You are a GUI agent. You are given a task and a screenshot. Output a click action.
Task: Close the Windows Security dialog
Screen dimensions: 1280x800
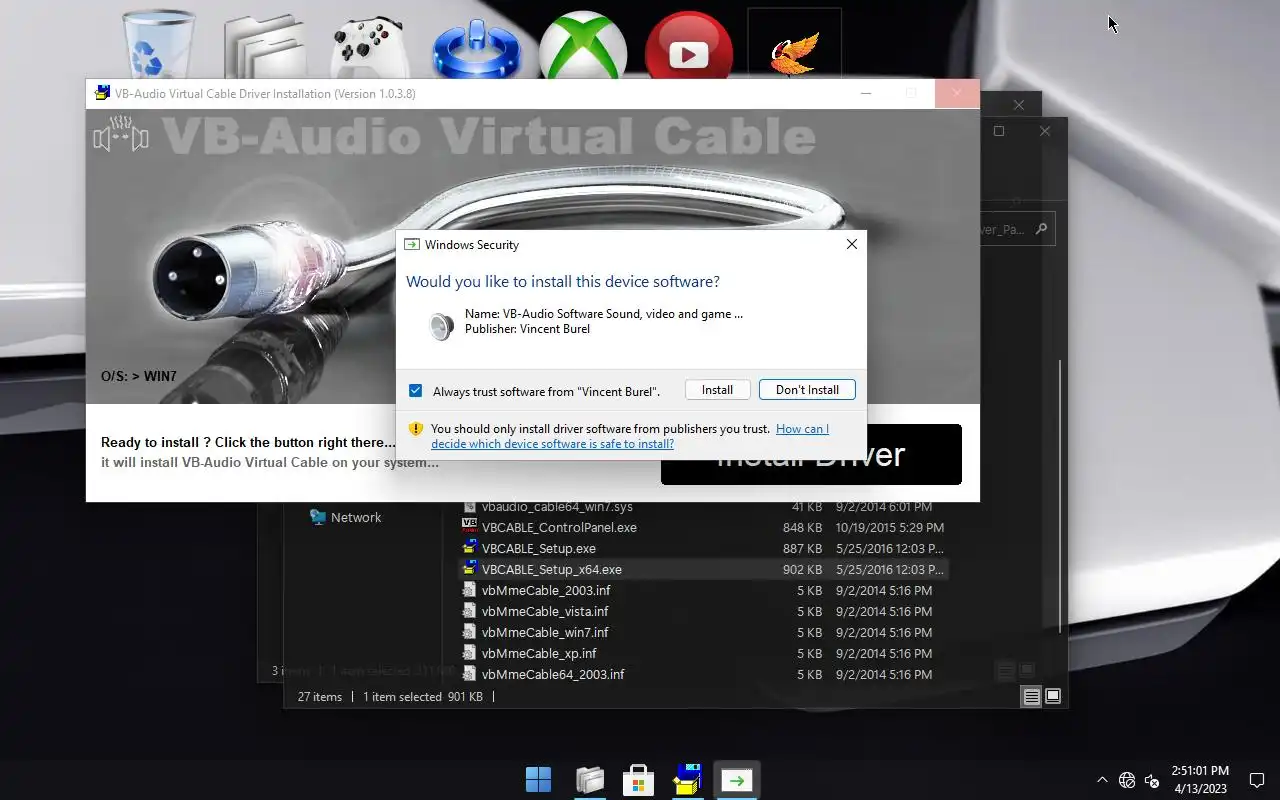pyautogui.click(x=851, y=244)
